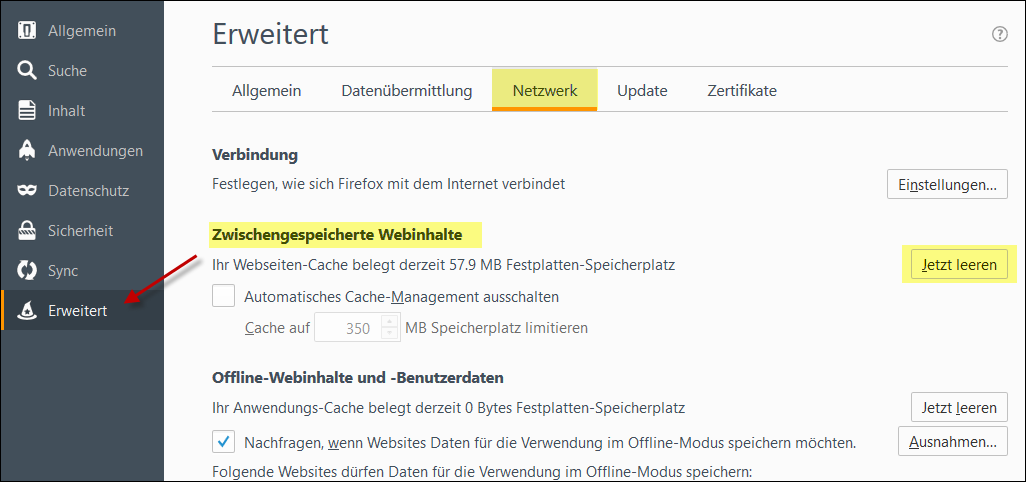Click the Erweitert wizard hat icon
This screenshot has height=482, width=1026.
tap(27, 311)
